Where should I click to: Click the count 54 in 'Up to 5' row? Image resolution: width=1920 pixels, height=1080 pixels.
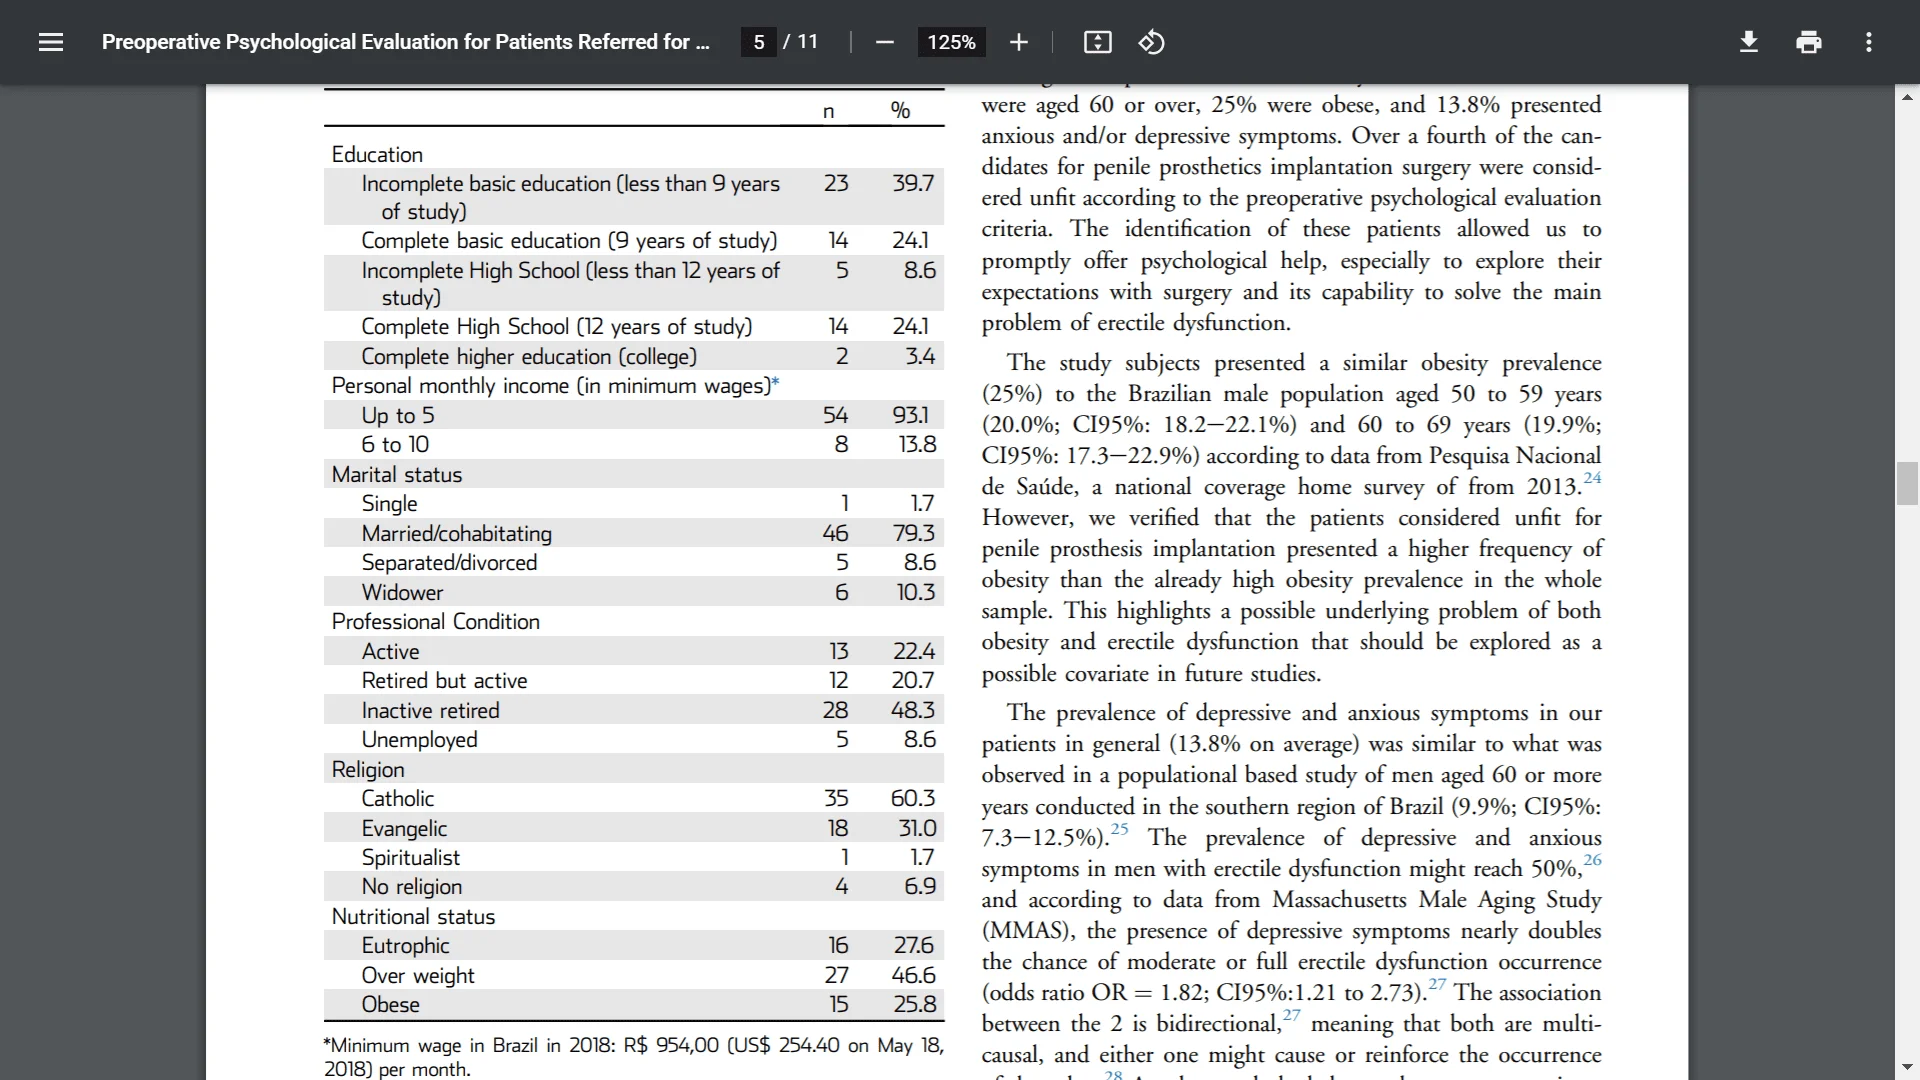point(835,415)
